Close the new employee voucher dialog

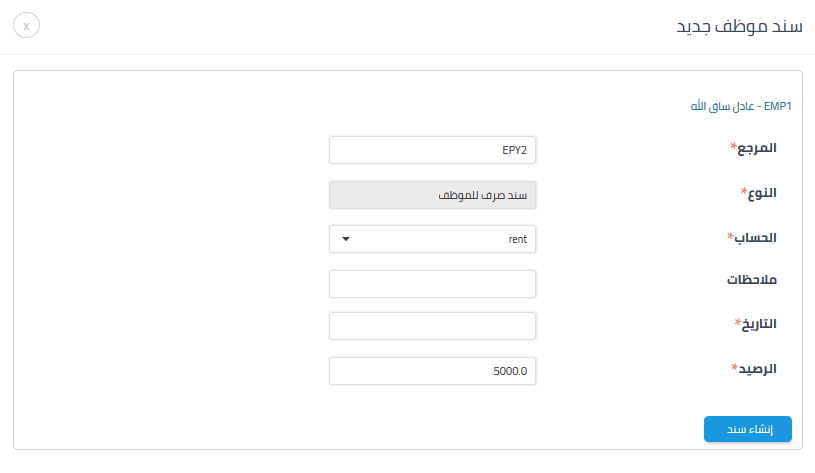point(27,25)
